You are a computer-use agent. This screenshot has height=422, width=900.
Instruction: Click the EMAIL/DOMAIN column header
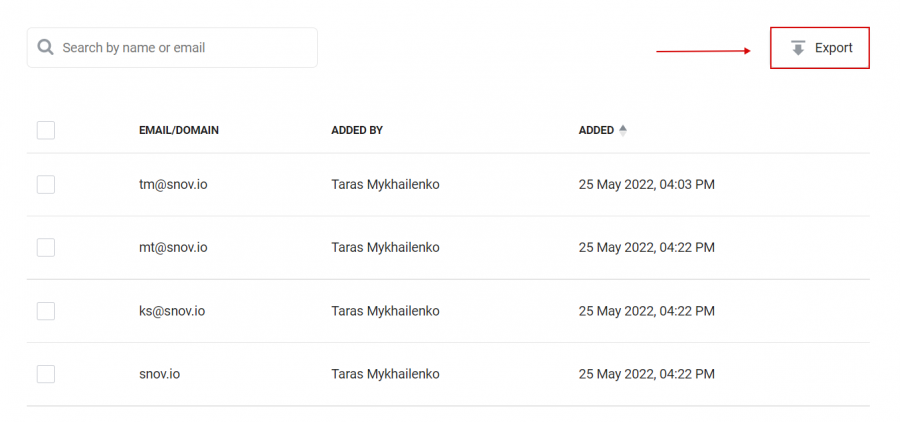pos(179,130)
